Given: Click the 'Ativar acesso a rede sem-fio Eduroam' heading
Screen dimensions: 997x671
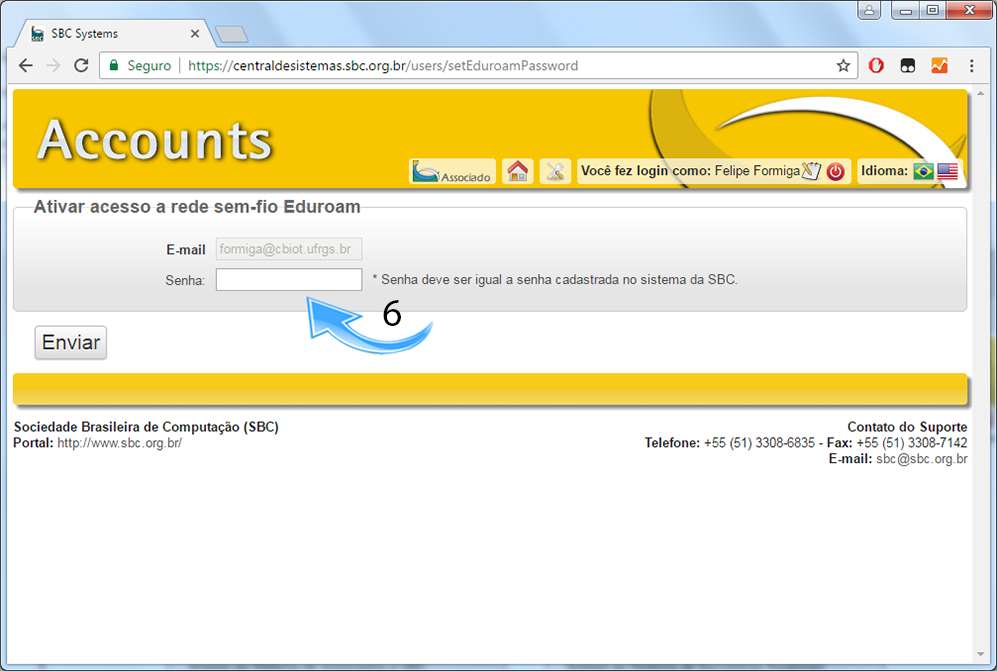Looking at the screenshot, I should 197,207.
